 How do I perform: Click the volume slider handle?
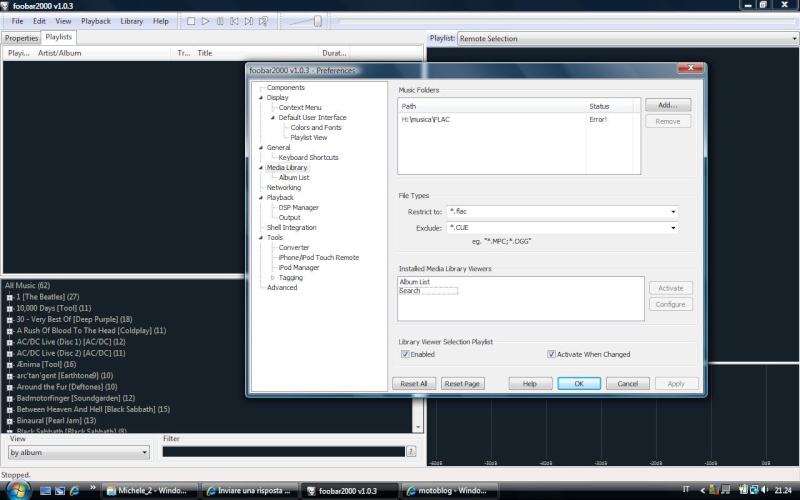tap(318, 21)
